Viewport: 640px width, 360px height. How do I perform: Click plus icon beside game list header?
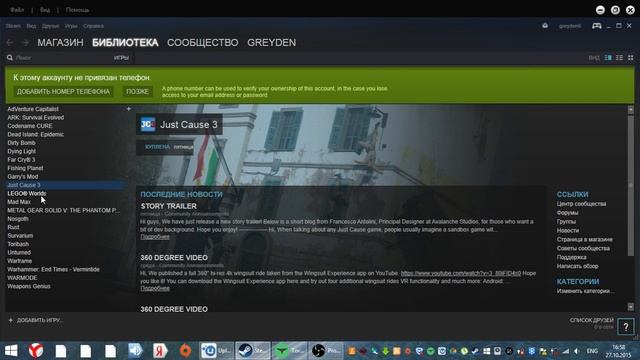click(x=129, y=109)
